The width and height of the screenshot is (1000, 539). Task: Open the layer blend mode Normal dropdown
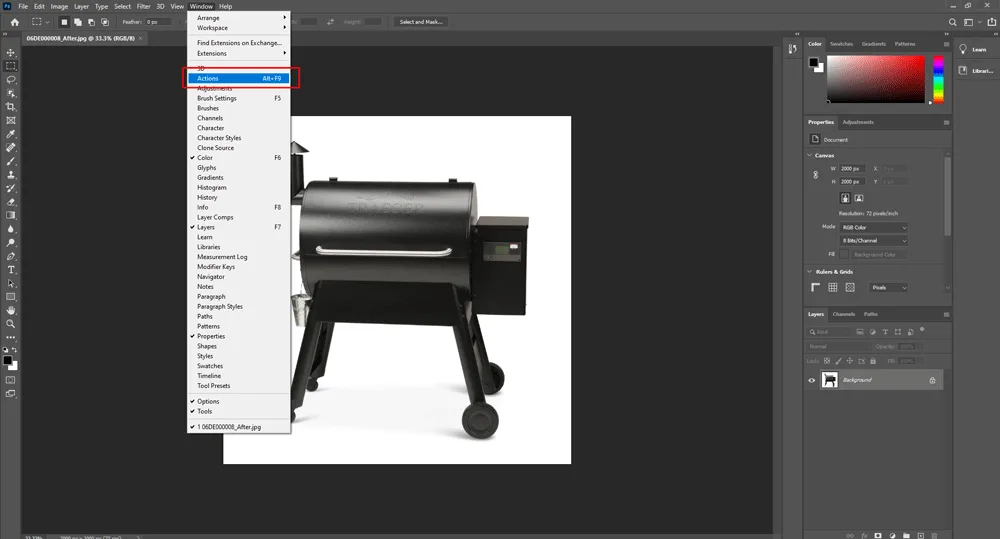click(x=838, y=346)
